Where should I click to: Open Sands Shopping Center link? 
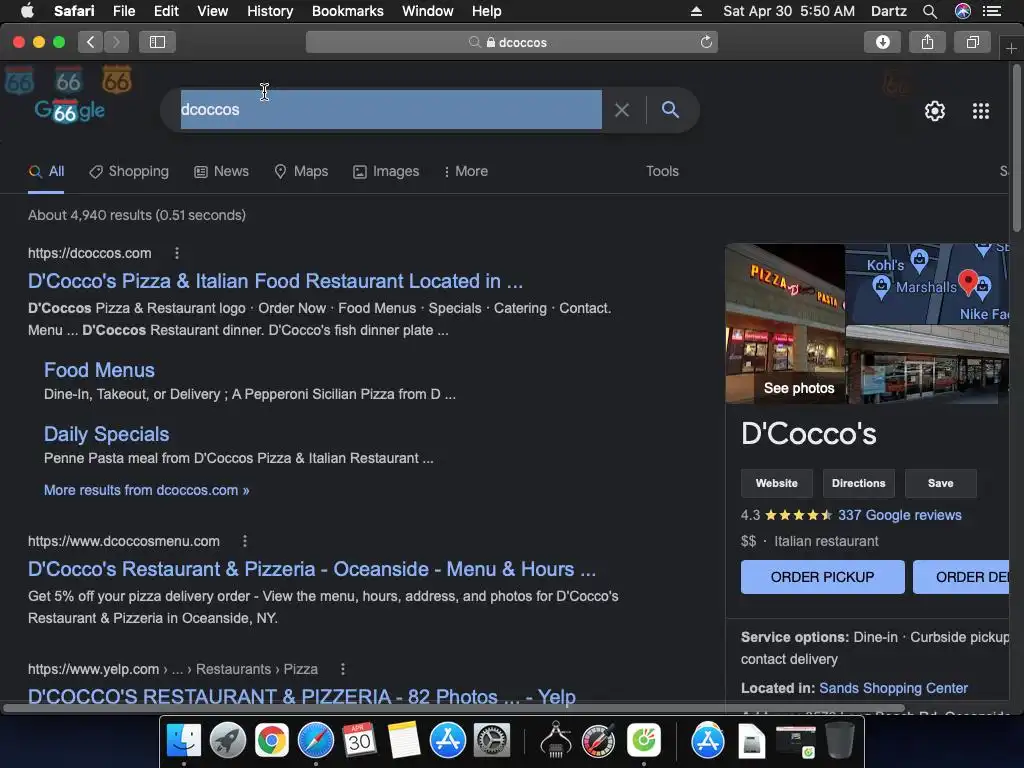pyautogui.click(x=893, y=688)
